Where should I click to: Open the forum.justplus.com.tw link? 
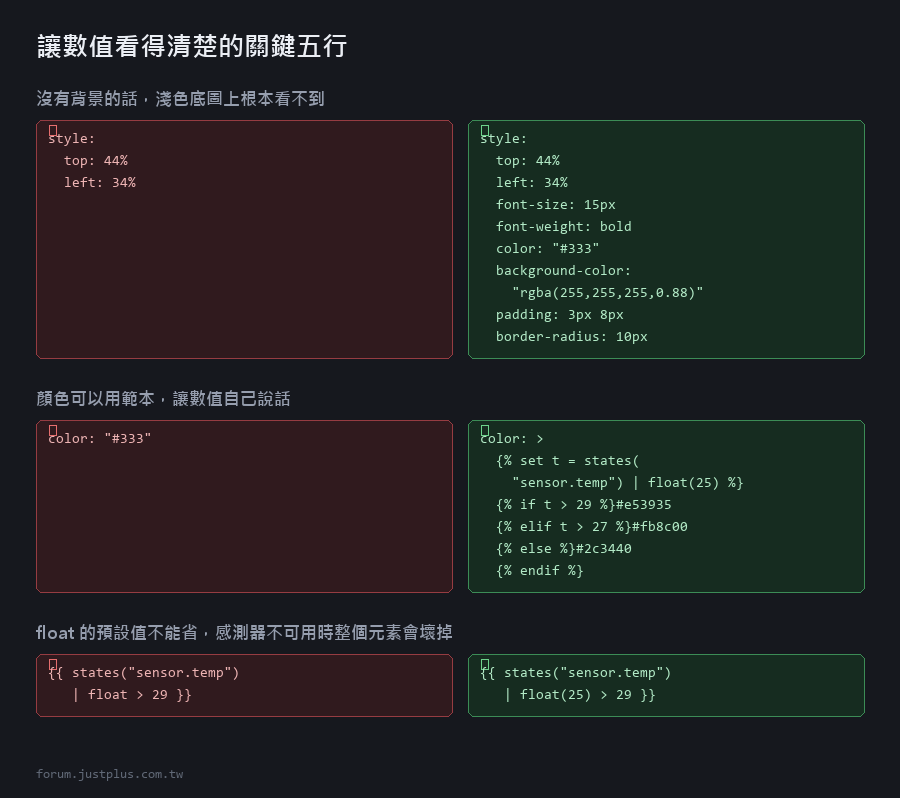click(110, 774)
